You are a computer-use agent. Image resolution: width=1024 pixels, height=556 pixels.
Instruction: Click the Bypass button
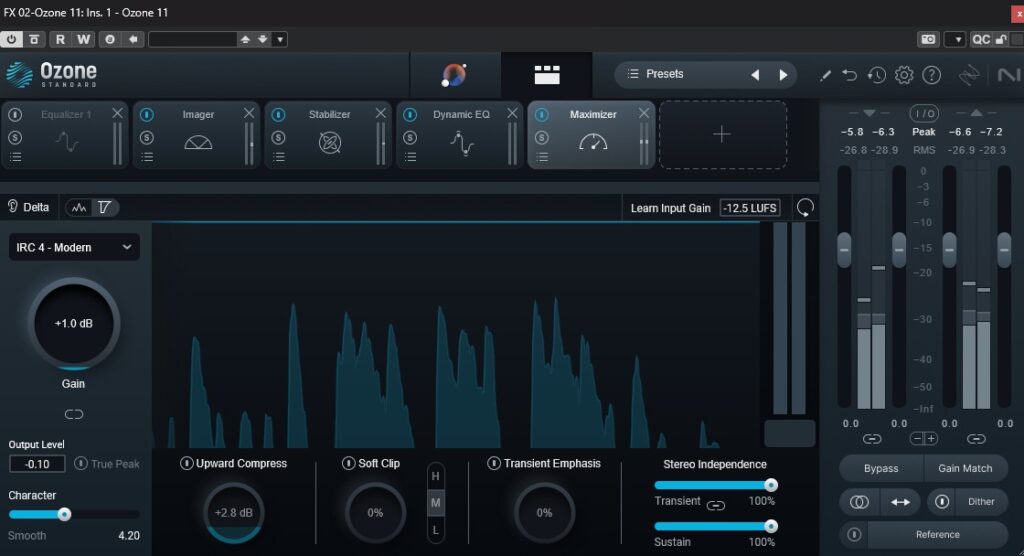(880, 468)
